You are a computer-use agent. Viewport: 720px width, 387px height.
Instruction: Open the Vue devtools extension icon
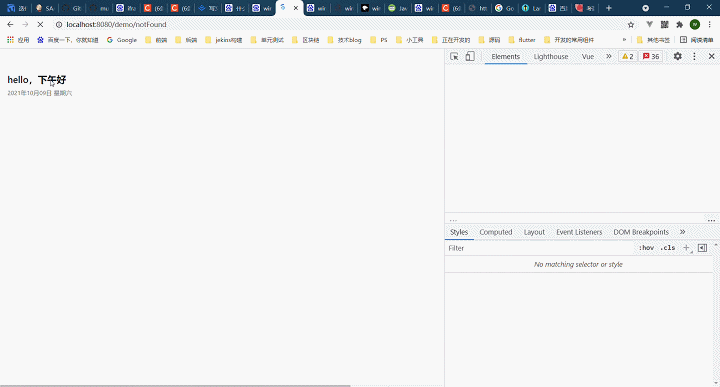coord(649,24)
